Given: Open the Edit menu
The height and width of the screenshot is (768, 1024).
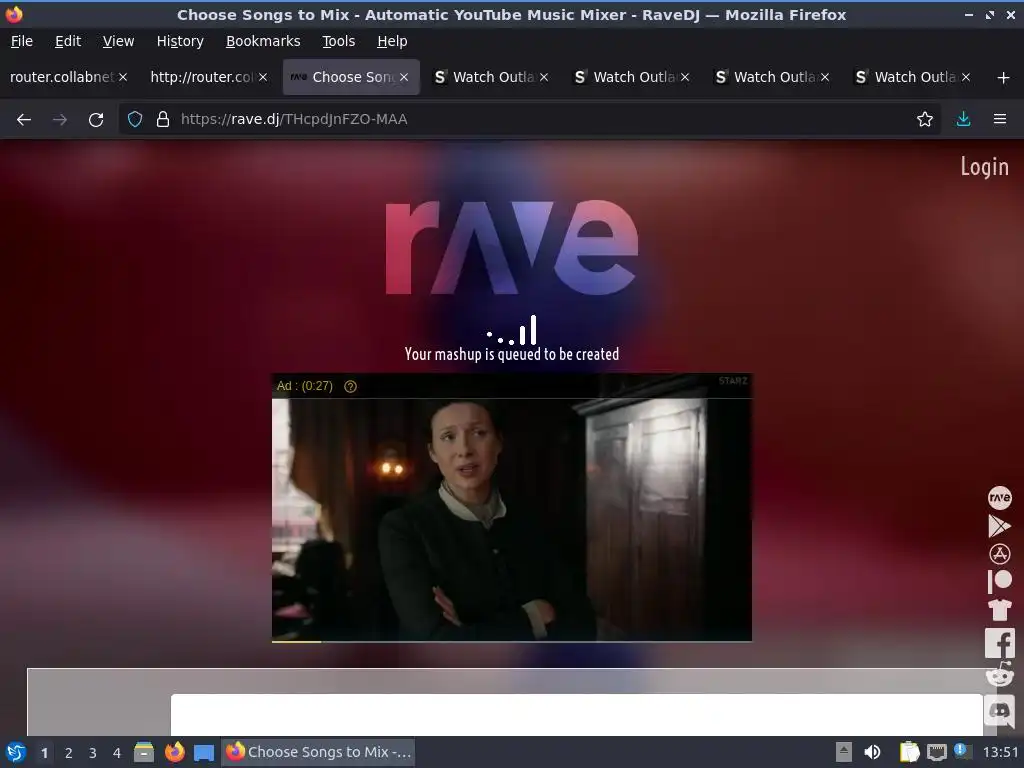Looking at the screenshot, I should point(68,41).
